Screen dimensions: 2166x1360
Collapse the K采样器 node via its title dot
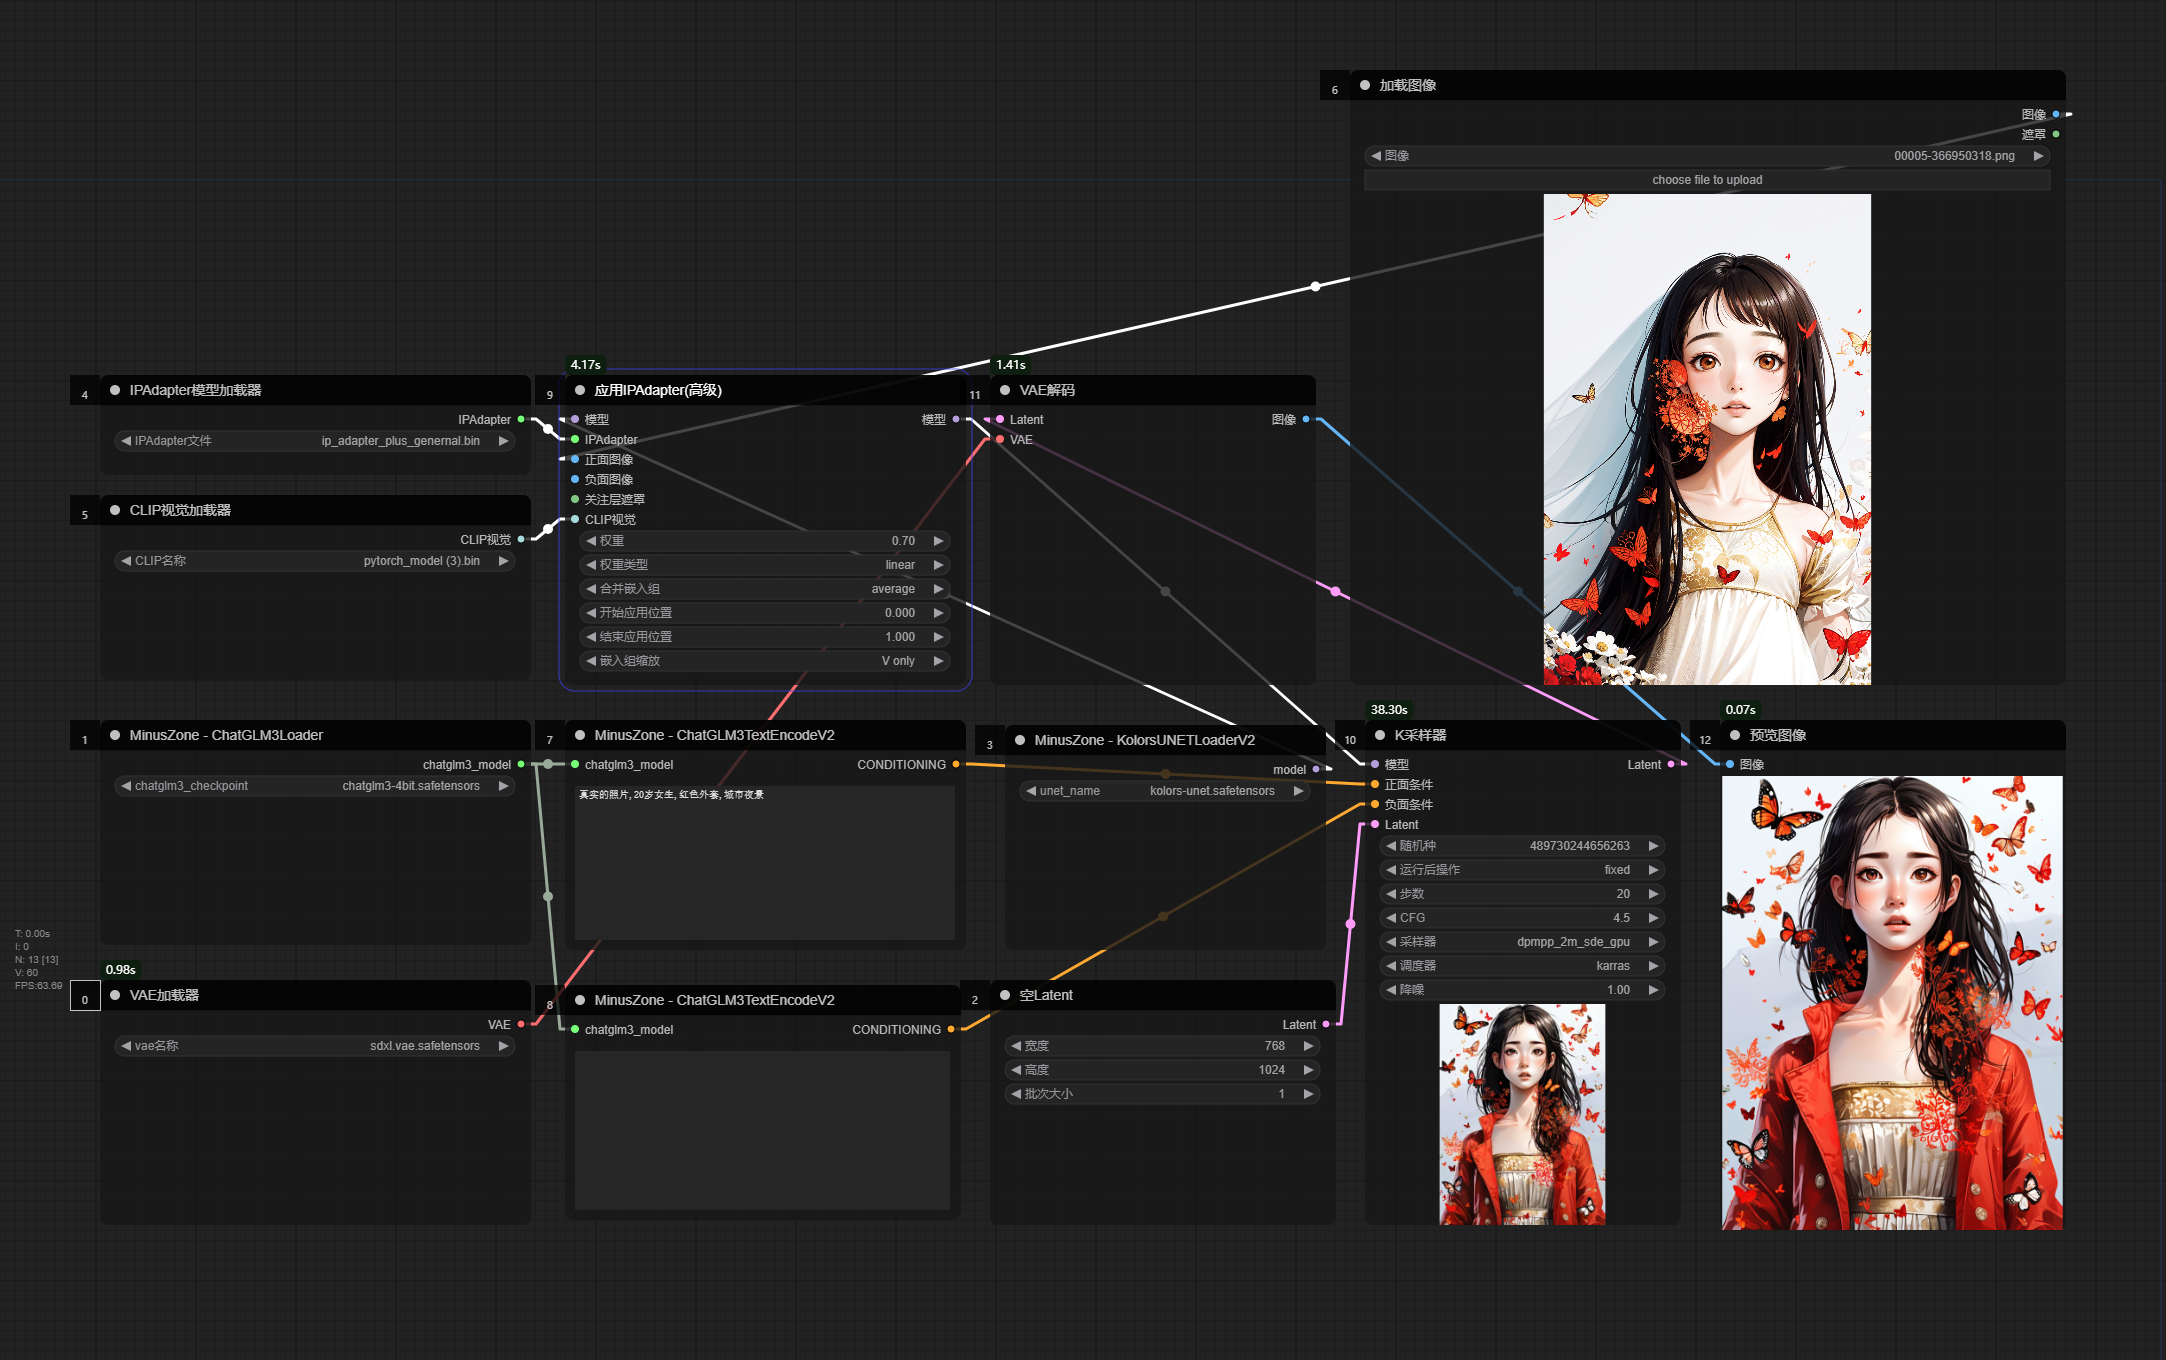(x=1380, y=735)
